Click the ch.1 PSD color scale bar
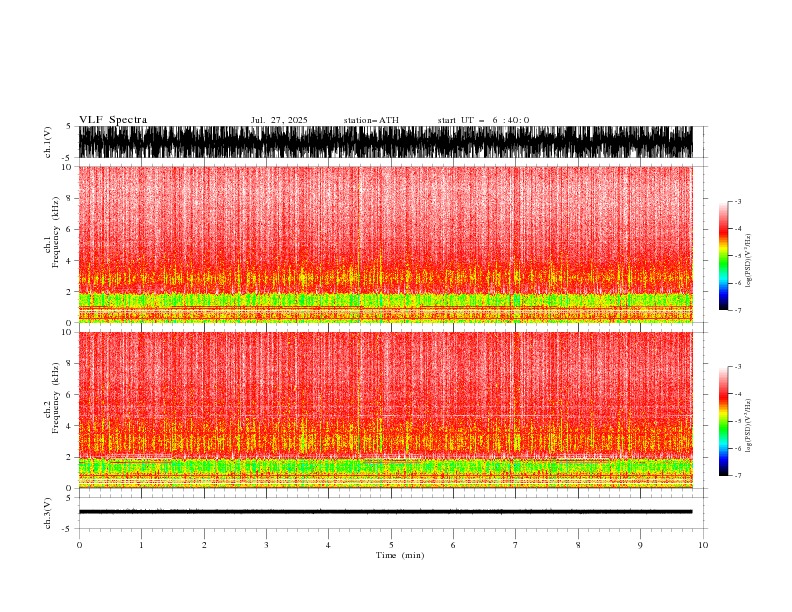The width and height of the screenshot is (792, 612). (723, 255)
